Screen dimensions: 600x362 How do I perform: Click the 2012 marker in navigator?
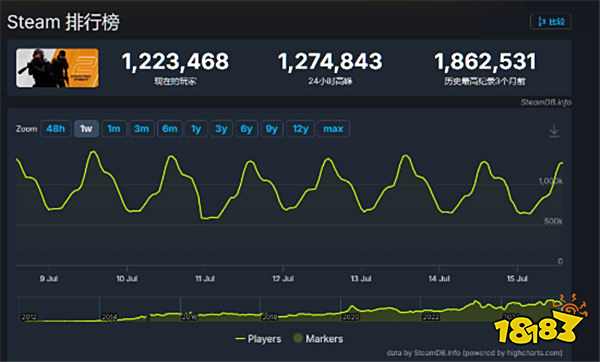coord(29,317)
